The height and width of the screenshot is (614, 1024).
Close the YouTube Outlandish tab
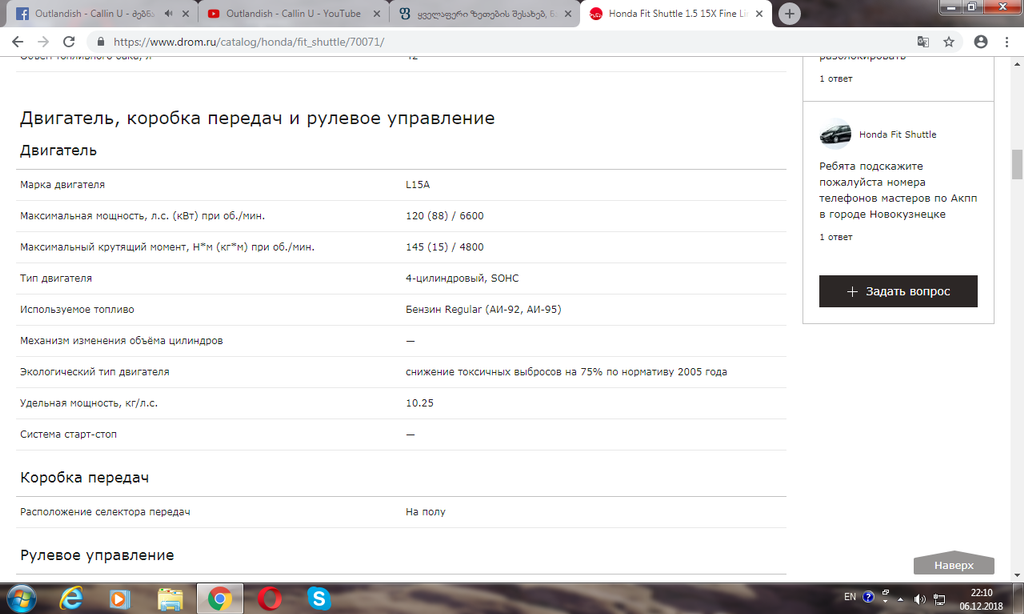pyautogui.click(x=376, y=13)
